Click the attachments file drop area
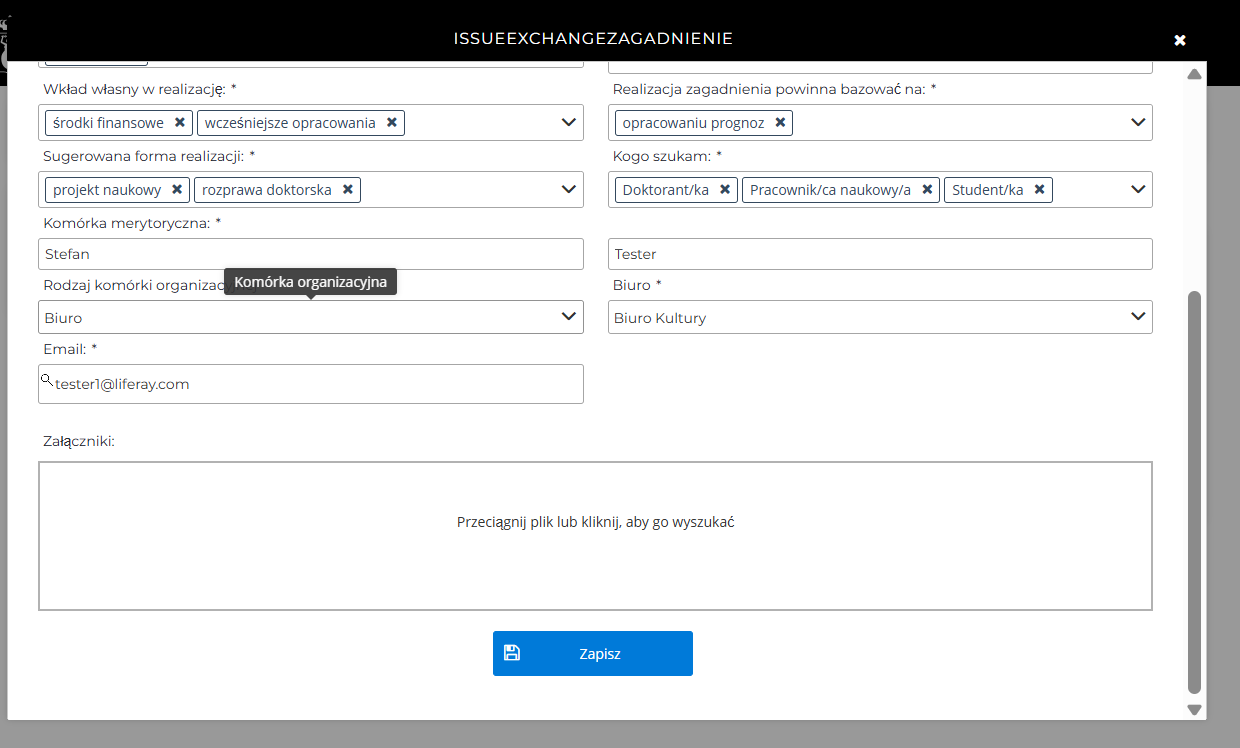Screen dimensions: 1240x748 tap(595, 536)
